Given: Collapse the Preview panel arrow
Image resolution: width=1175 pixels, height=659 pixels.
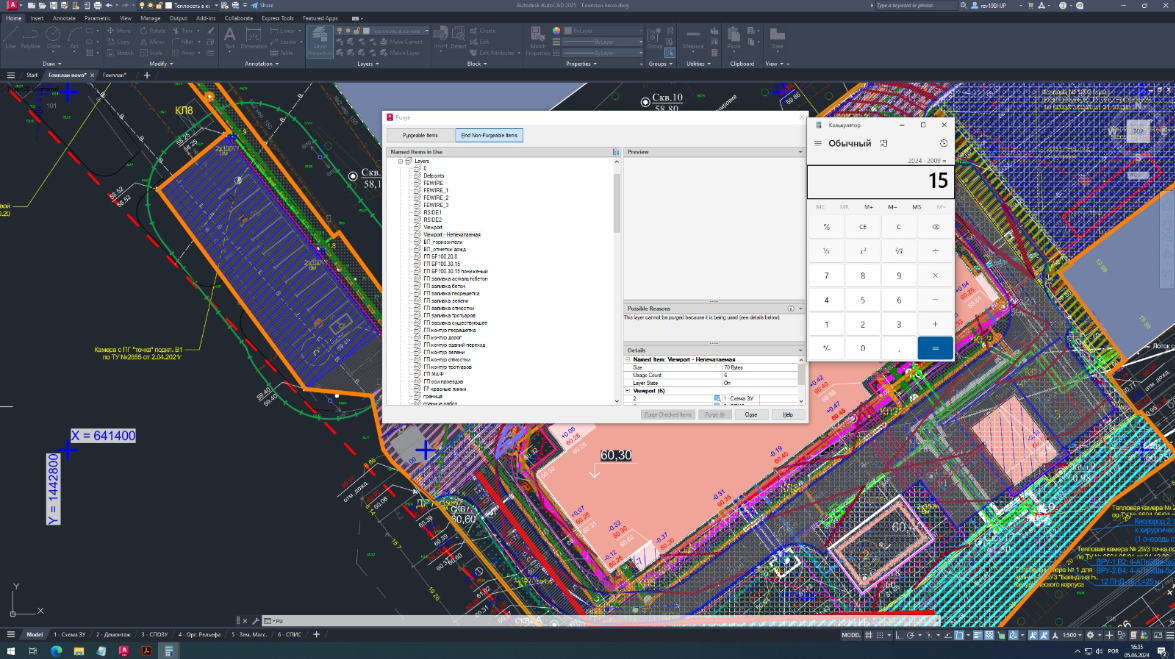Looking at the screenshot, I should coord(800,152).
